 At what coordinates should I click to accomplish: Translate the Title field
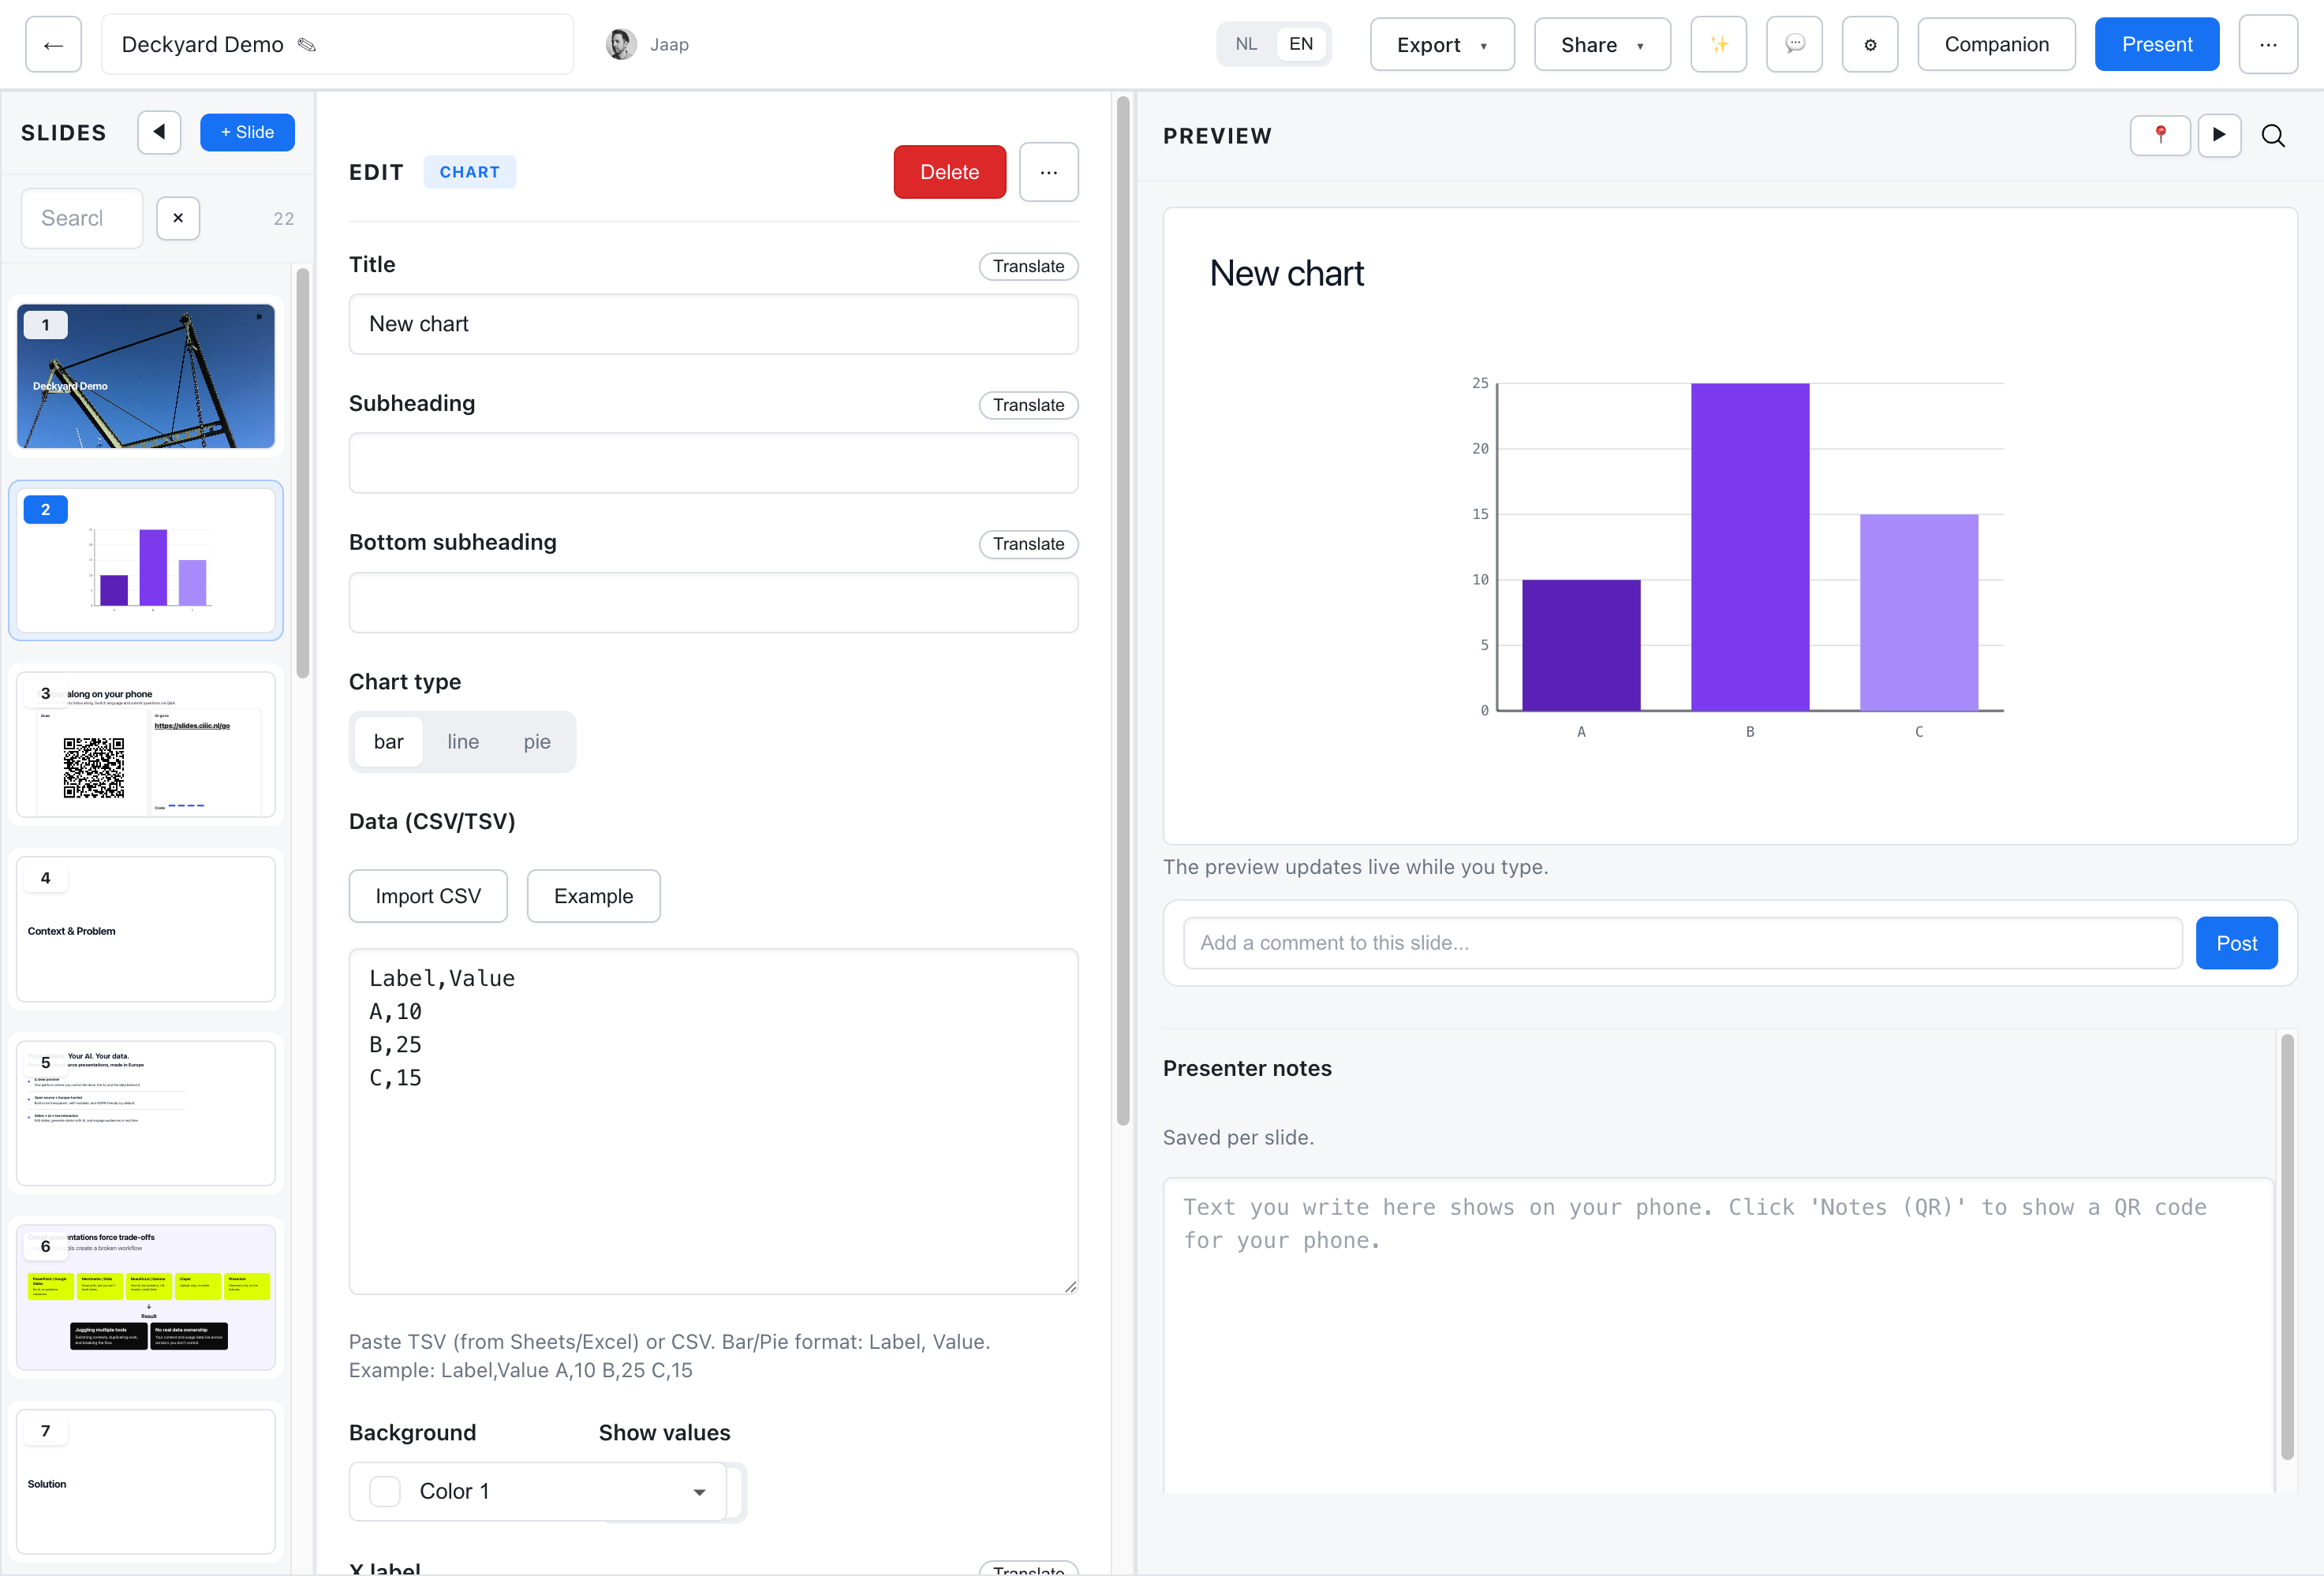(x=1028, y=266)
